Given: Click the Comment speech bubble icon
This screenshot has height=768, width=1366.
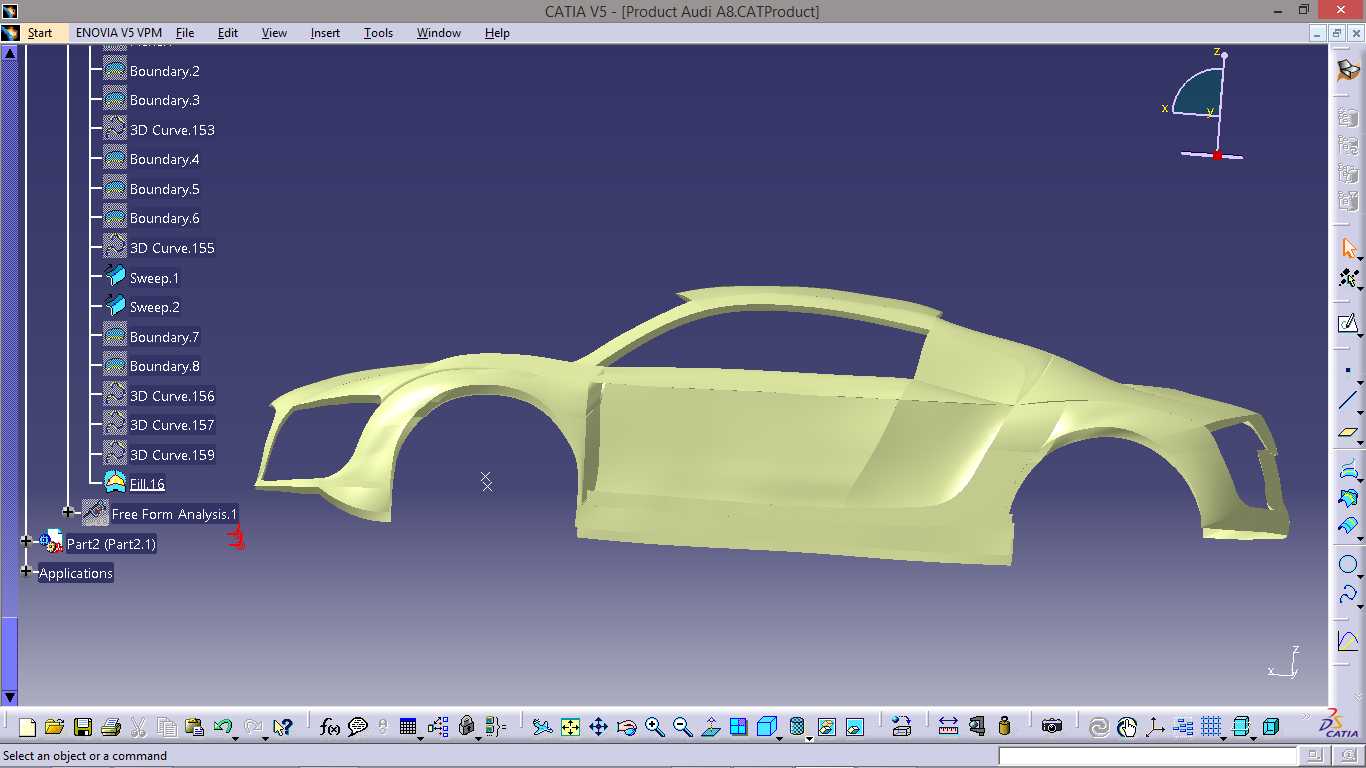Looking at the screenshot, I should [358, 727].
